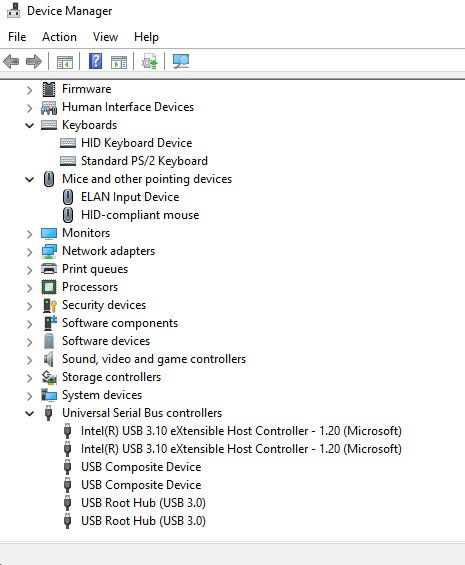Click the Update driver software toolbar icon
Image resolution: width=465 pixels, height=565 pixels.
point(150,62)
